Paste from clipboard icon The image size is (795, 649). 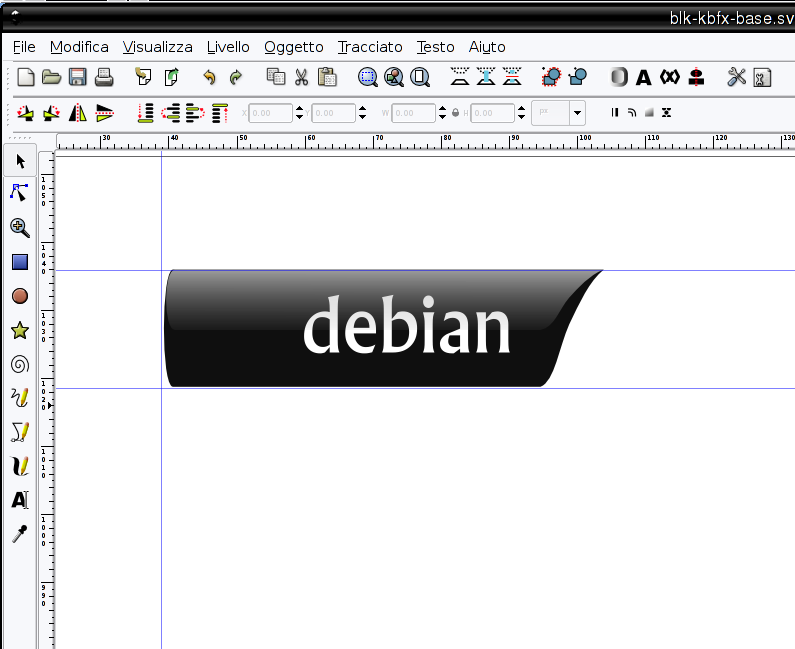pyautogui.click(x=328, y=77)
